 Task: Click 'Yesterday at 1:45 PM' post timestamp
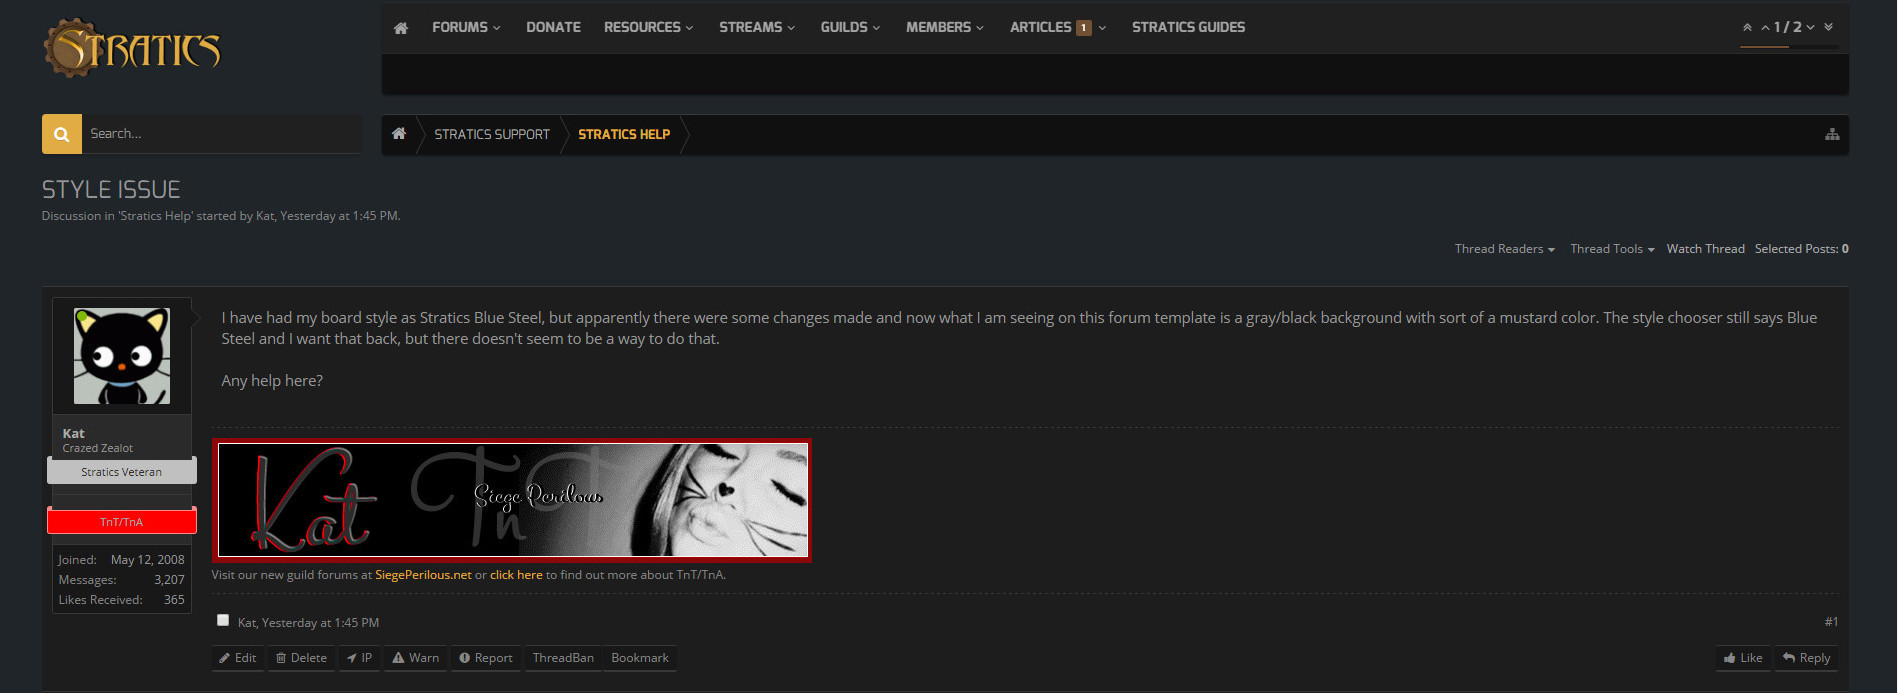(x=320, y=623)
